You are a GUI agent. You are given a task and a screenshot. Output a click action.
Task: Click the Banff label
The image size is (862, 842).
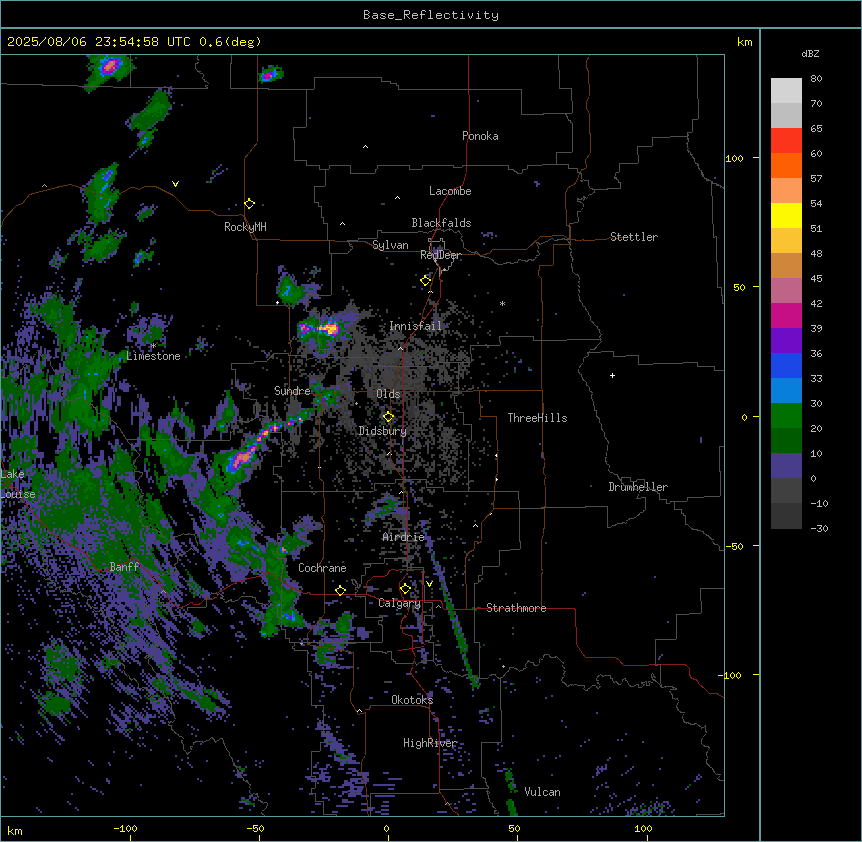point(124,567)
